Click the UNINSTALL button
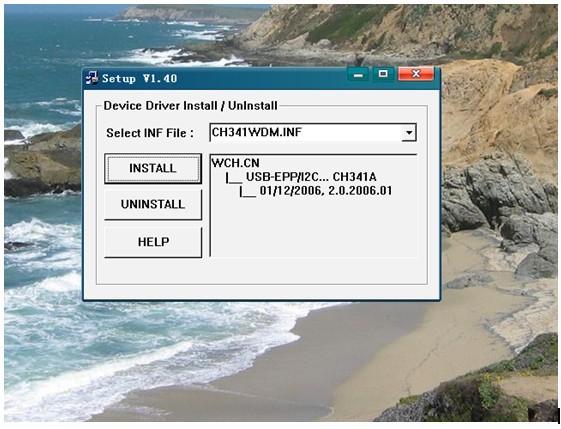Viewport: 561px width, 429px height. click(153, 204)
